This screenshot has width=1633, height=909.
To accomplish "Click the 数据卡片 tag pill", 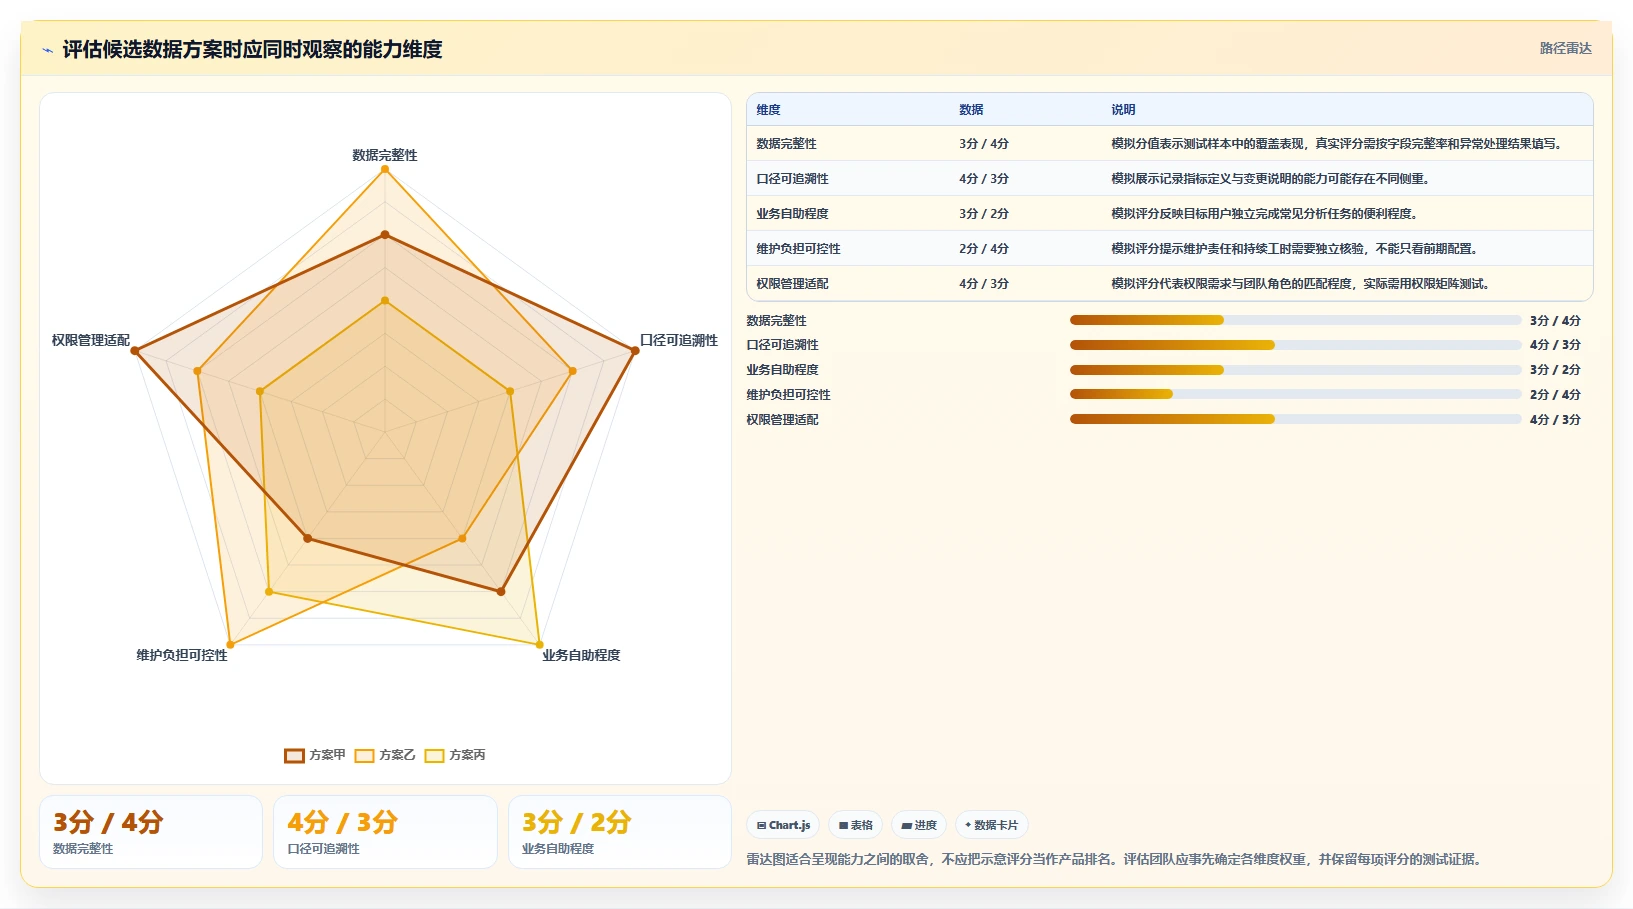I will click(x=992, y=825).
